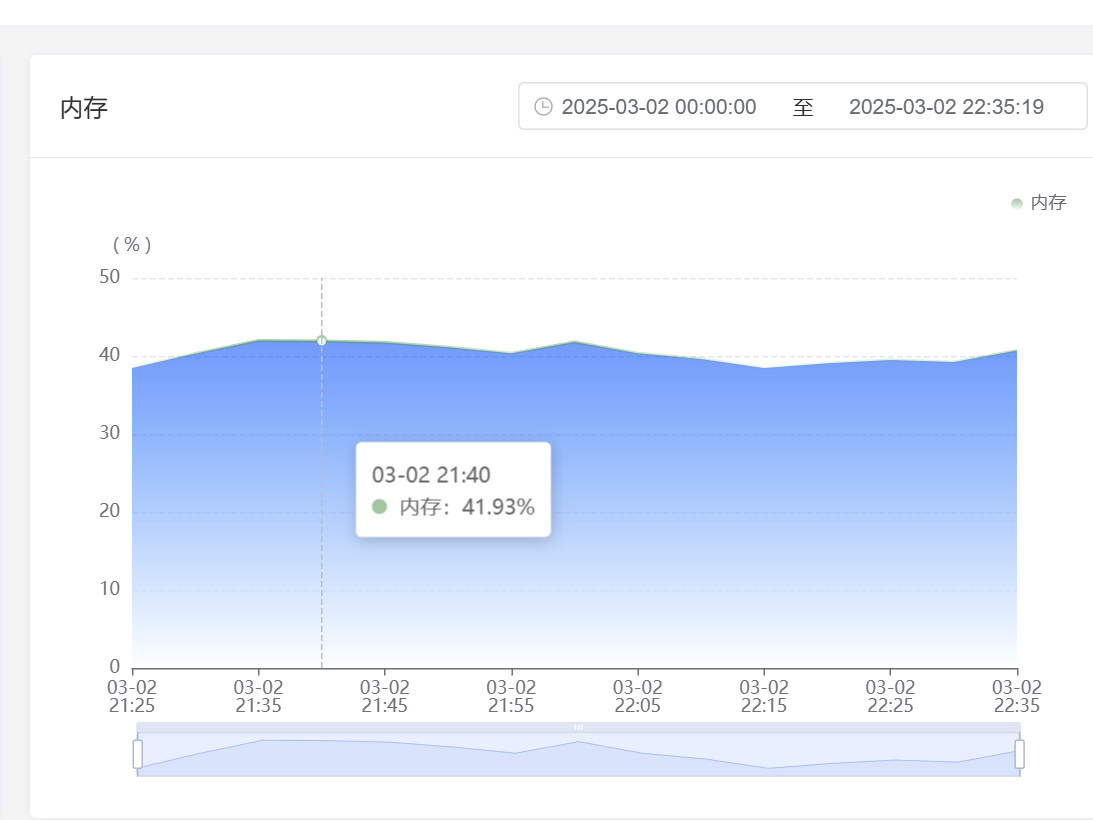The width and height of the screenshot is (1093, 820).
Task: Click the start date 2025-03-02 00:00:00 field
Action: [658, 107]
